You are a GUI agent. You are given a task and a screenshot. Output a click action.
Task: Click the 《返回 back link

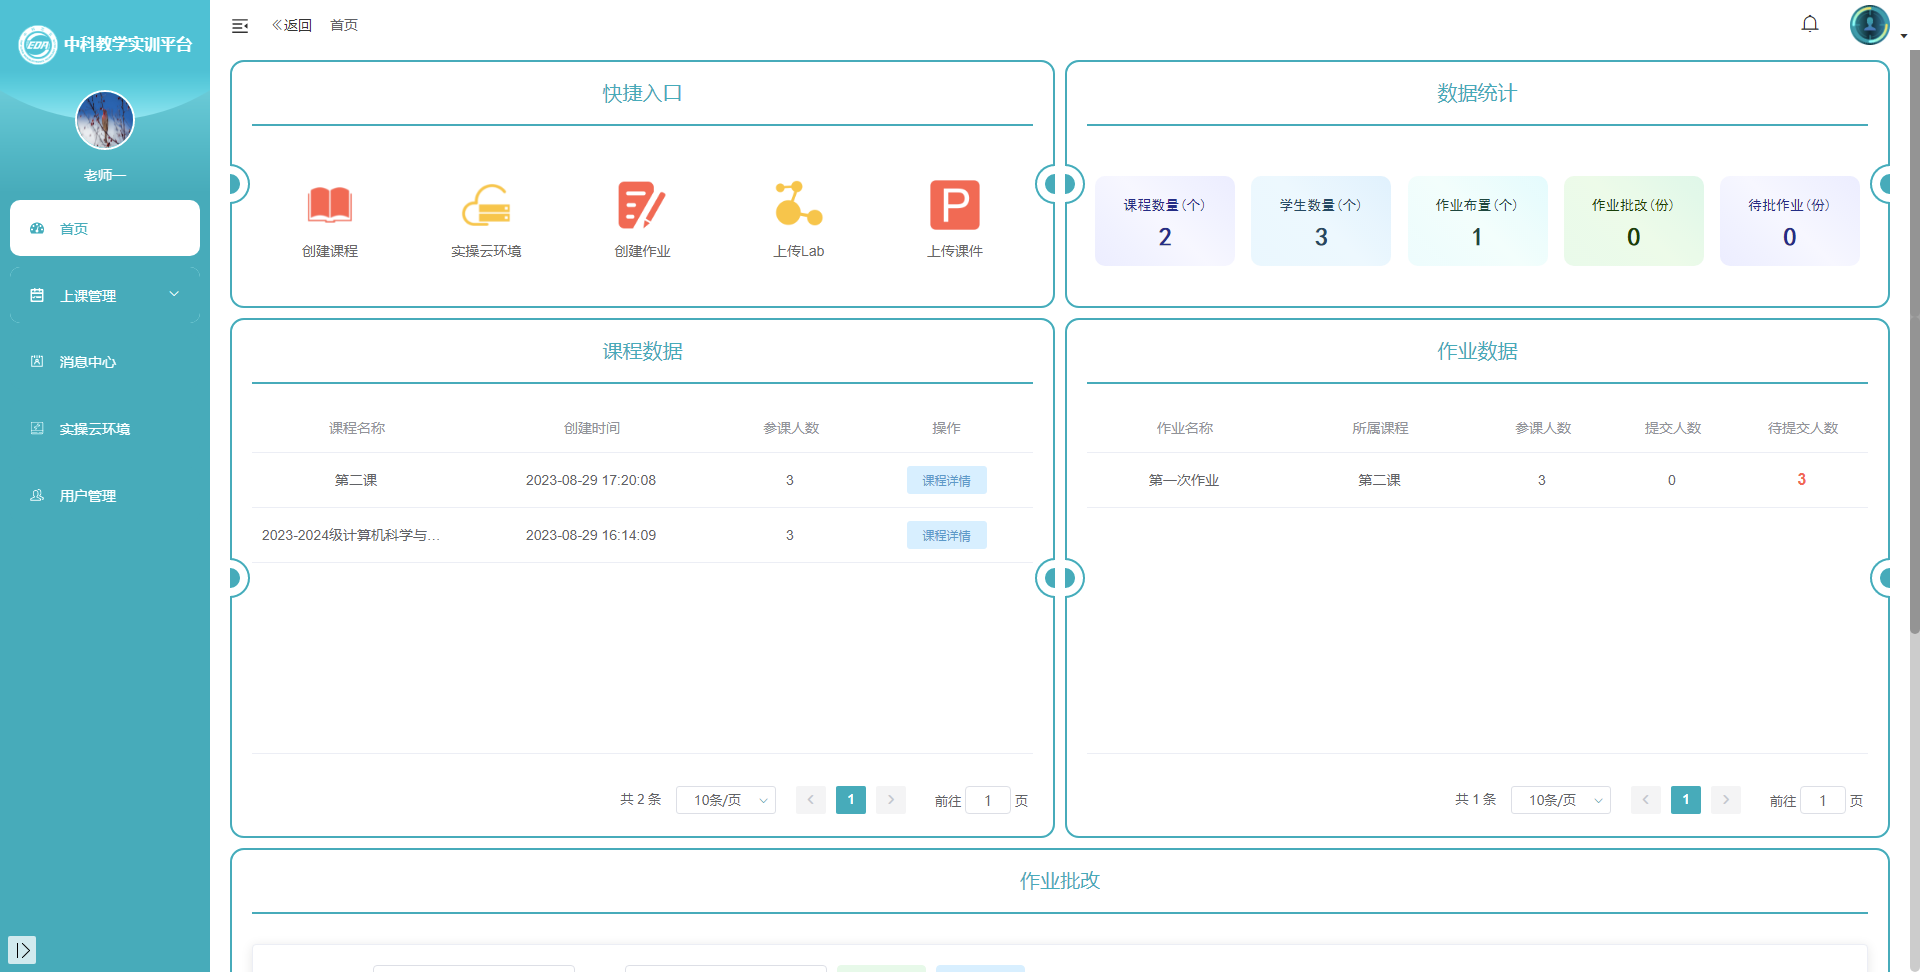[x=291, y=25]
